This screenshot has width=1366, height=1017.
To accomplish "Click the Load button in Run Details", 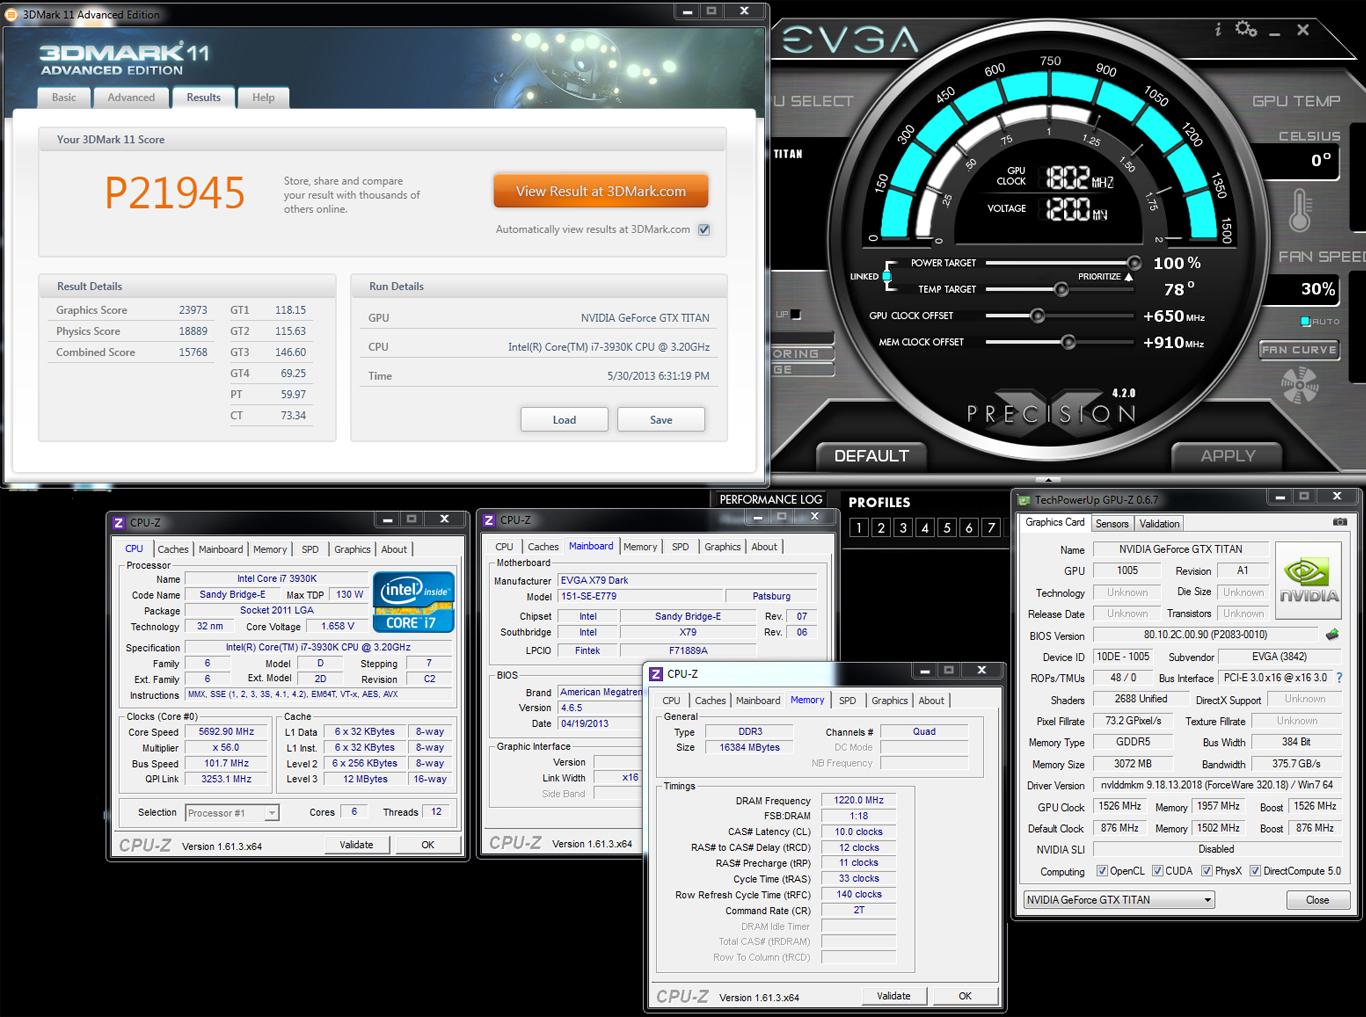I will (564, 420).
